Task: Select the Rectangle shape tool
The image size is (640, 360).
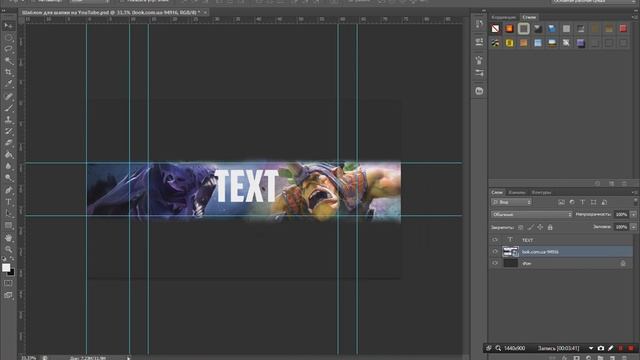Action: 8,225
